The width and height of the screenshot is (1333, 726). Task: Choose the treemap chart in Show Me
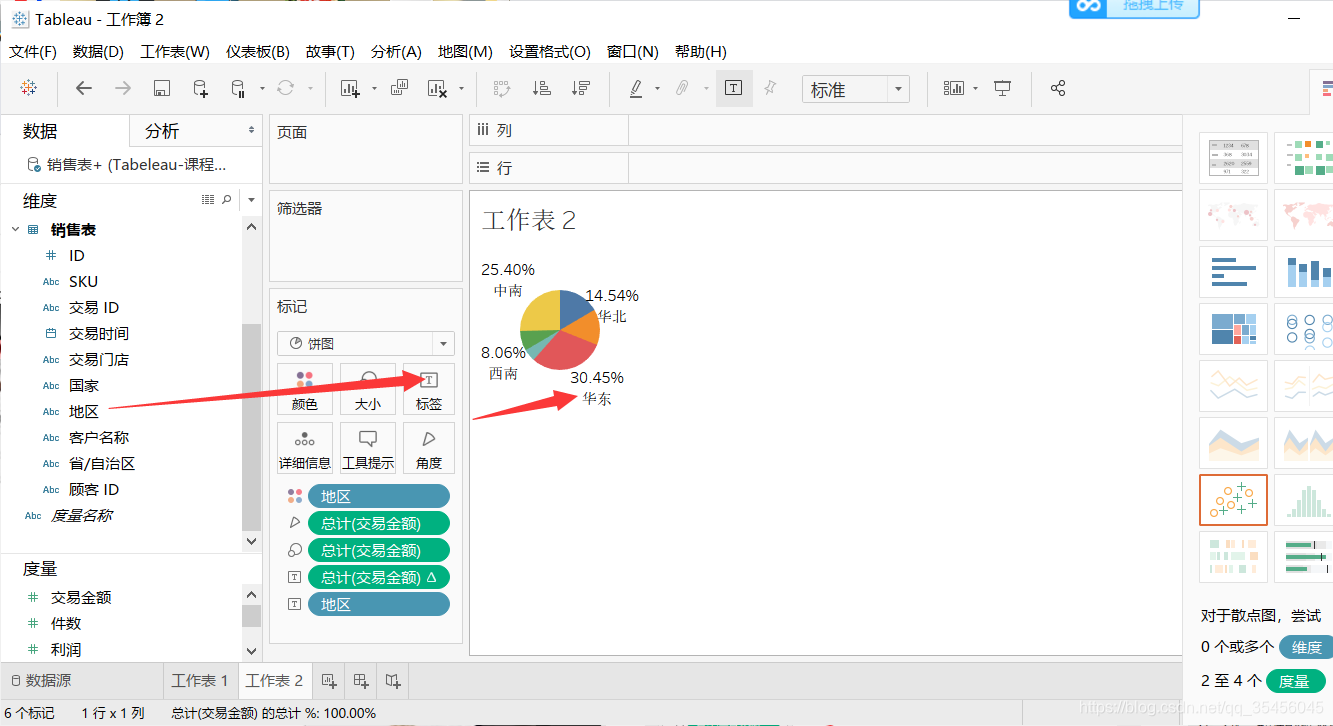tap(1233, 329)
